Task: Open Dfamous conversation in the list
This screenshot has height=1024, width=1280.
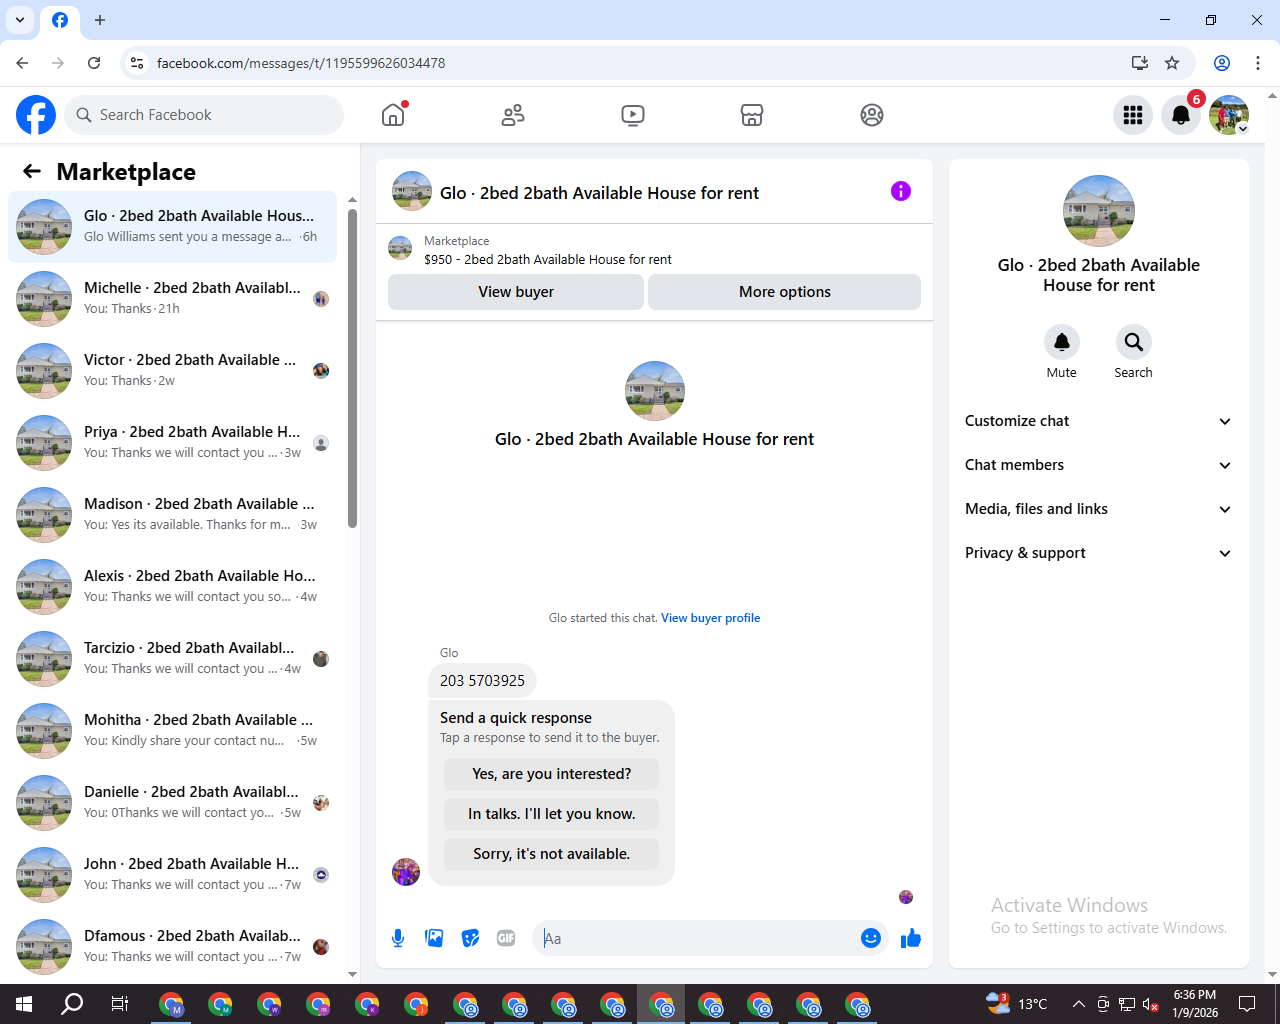Action: 173,947
